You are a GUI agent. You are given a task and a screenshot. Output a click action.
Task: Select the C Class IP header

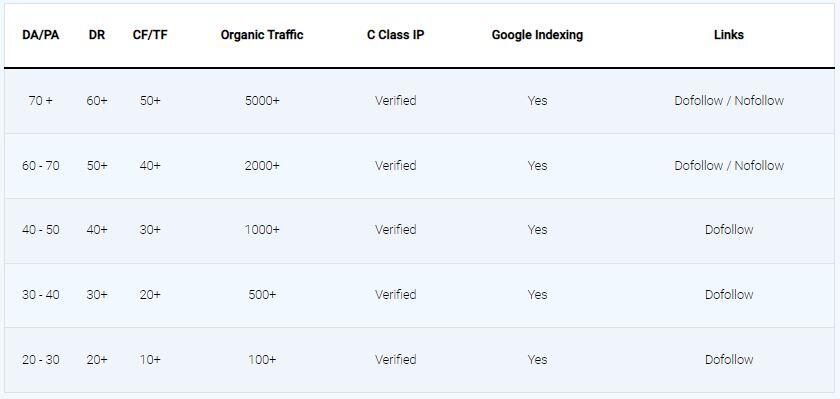coord(395,35)
